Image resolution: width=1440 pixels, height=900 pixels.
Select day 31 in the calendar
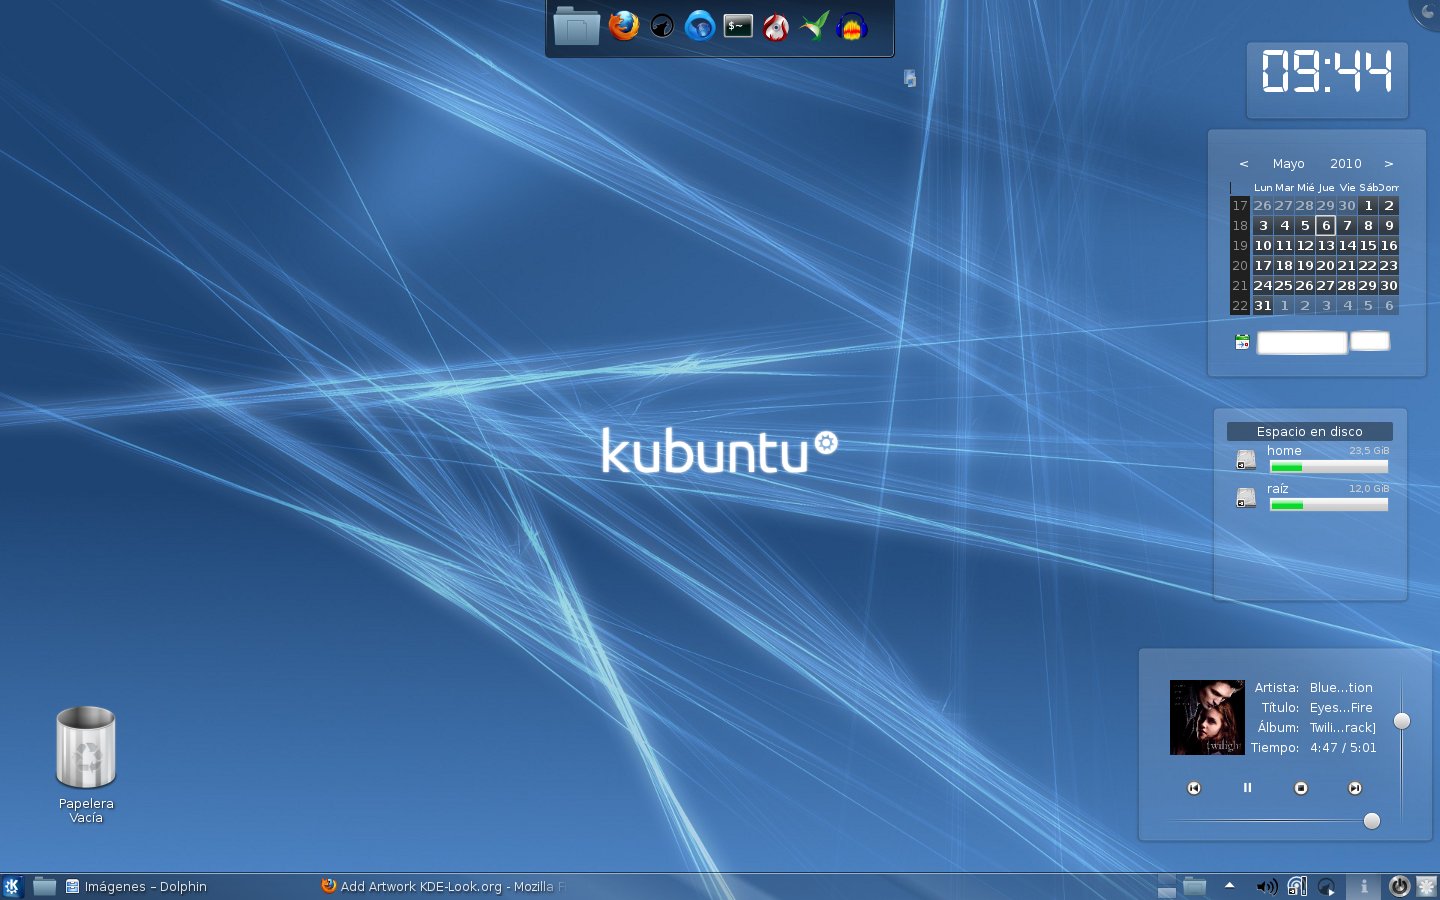point(1263,305)
